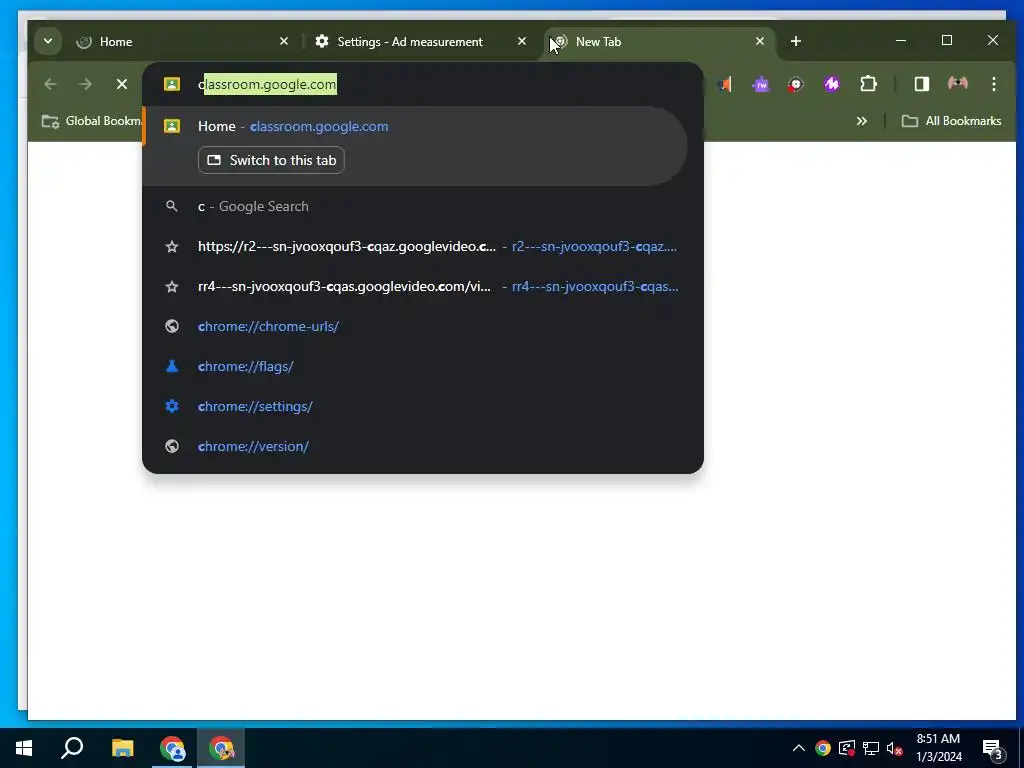The height and width of the screenshot is (768, 1024).
Task: Open the 8:51 AM clock and date
Action: 938,748
